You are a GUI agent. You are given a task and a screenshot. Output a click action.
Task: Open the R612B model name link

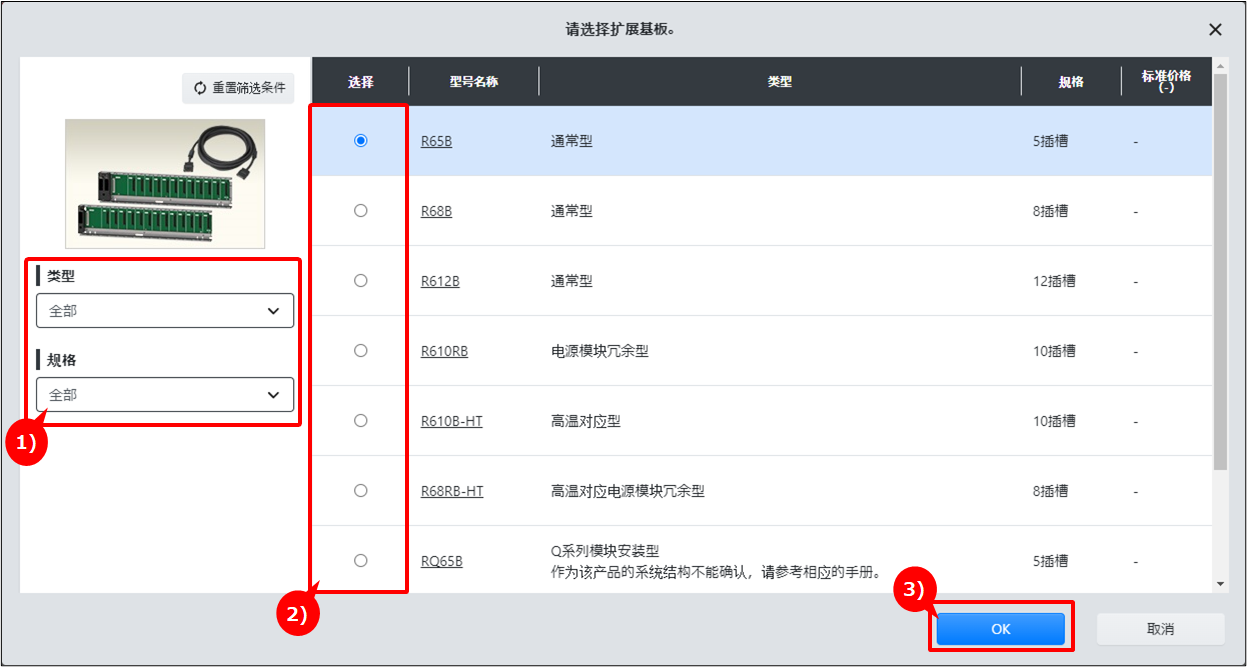pos(440,282)
